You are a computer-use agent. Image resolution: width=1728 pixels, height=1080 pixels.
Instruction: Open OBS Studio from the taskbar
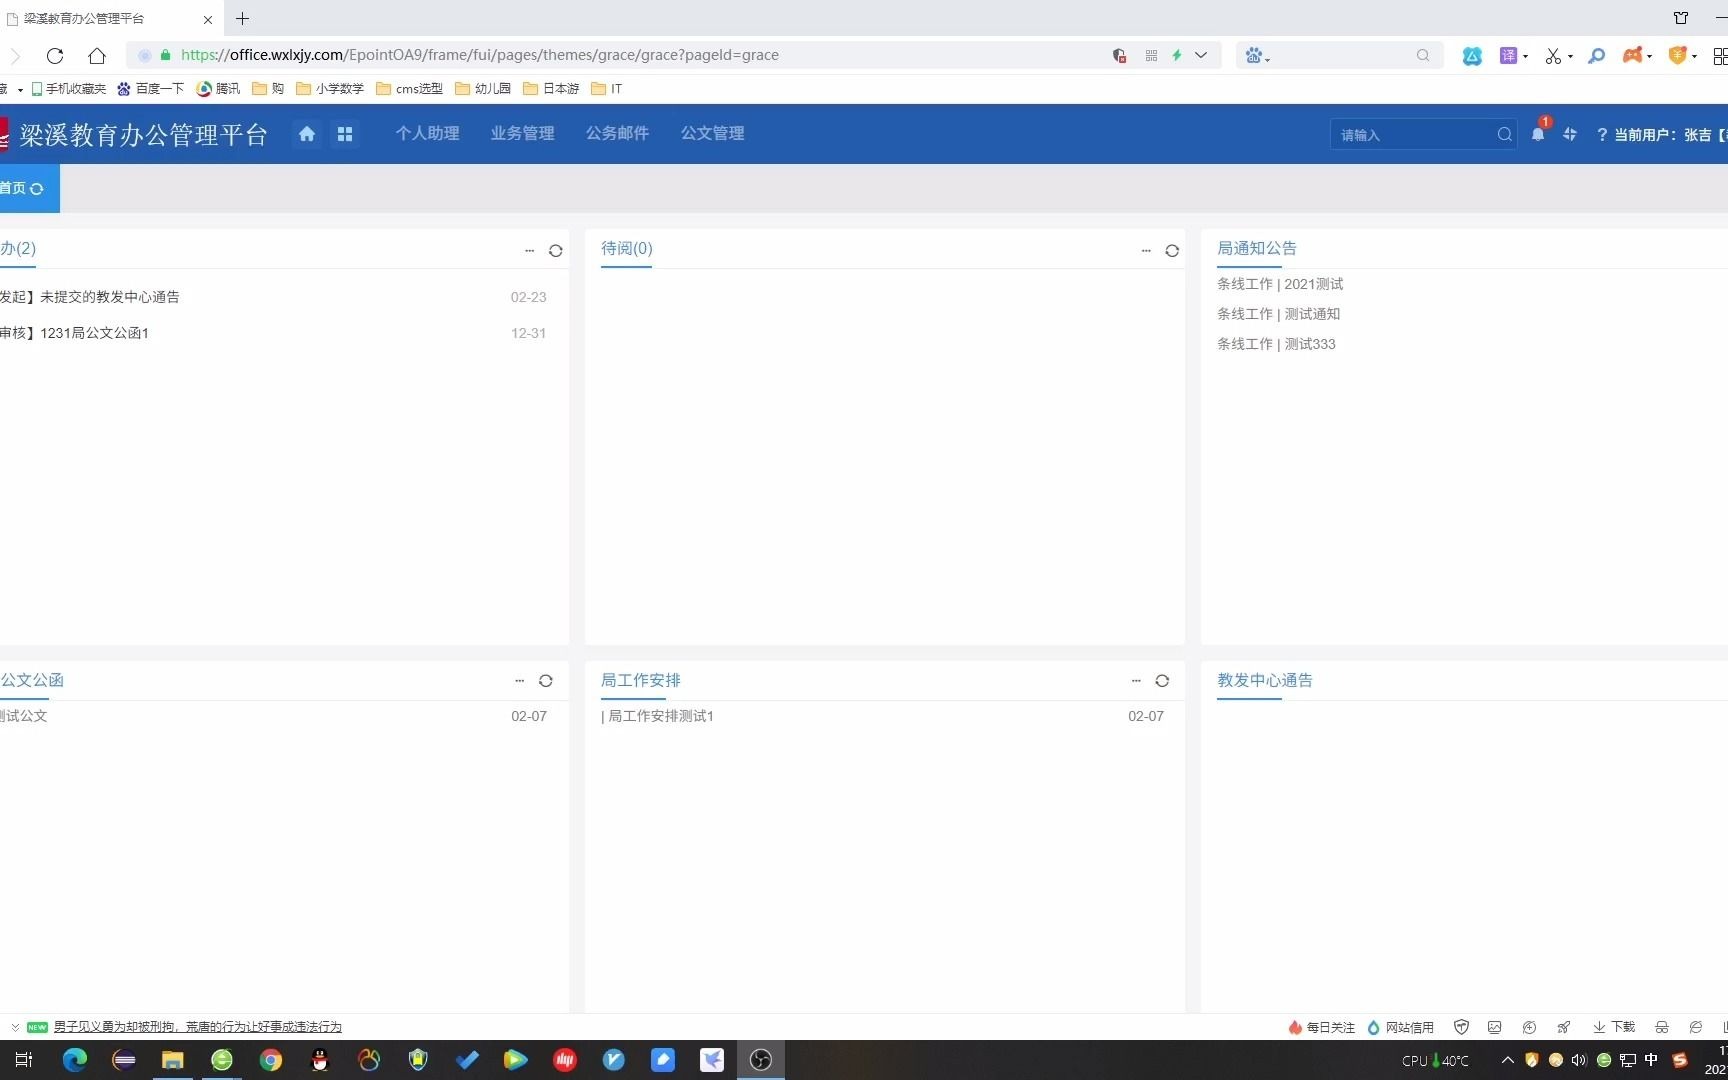tap(761, 1060)
